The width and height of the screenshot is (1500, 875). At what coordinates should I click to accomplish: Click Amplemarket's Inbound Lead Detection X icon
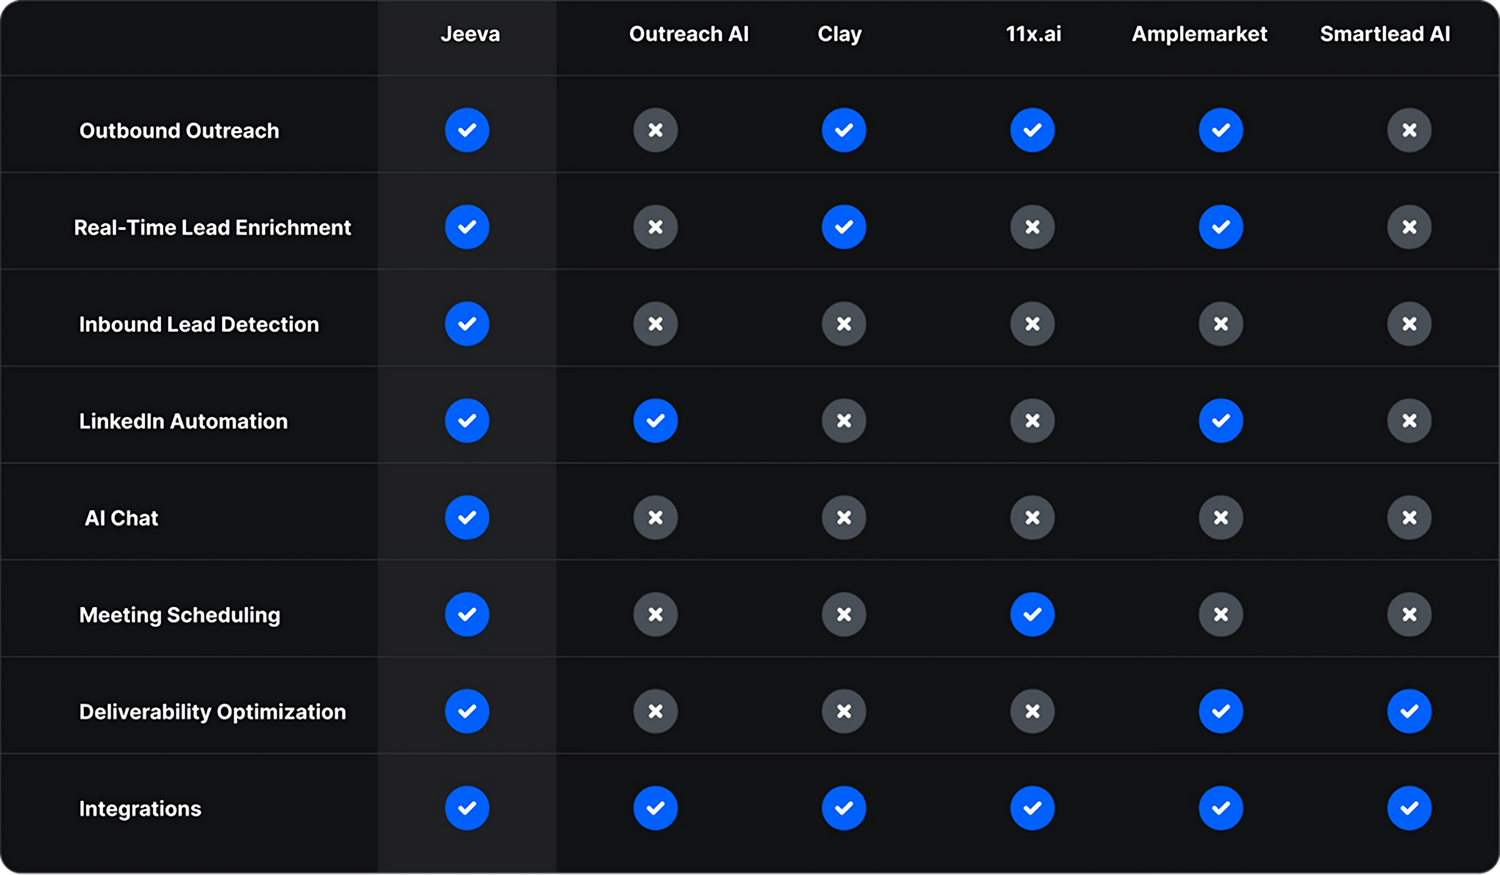(x=1221, y=324)
